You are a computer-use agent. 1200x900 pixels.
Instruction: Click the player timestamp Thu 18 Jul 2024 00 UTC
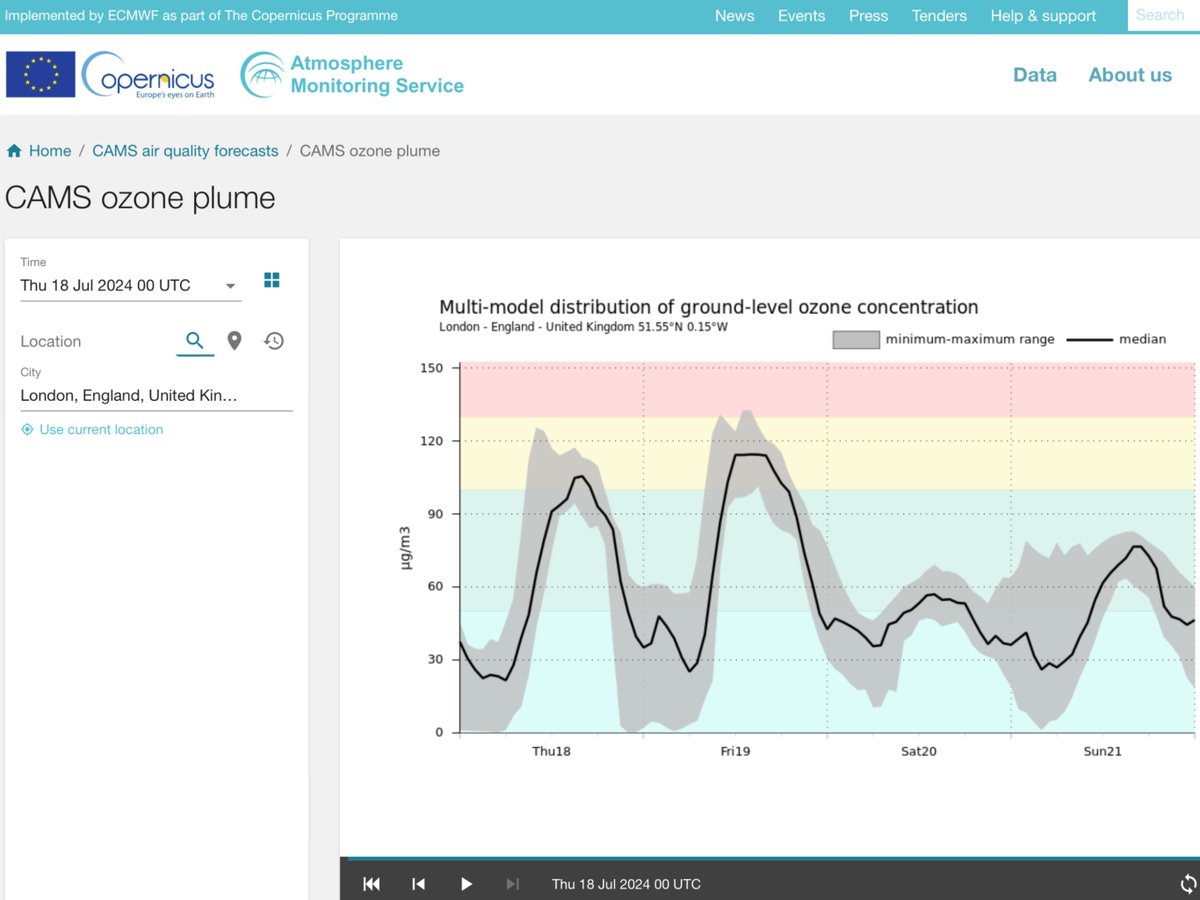pos(626,884)
